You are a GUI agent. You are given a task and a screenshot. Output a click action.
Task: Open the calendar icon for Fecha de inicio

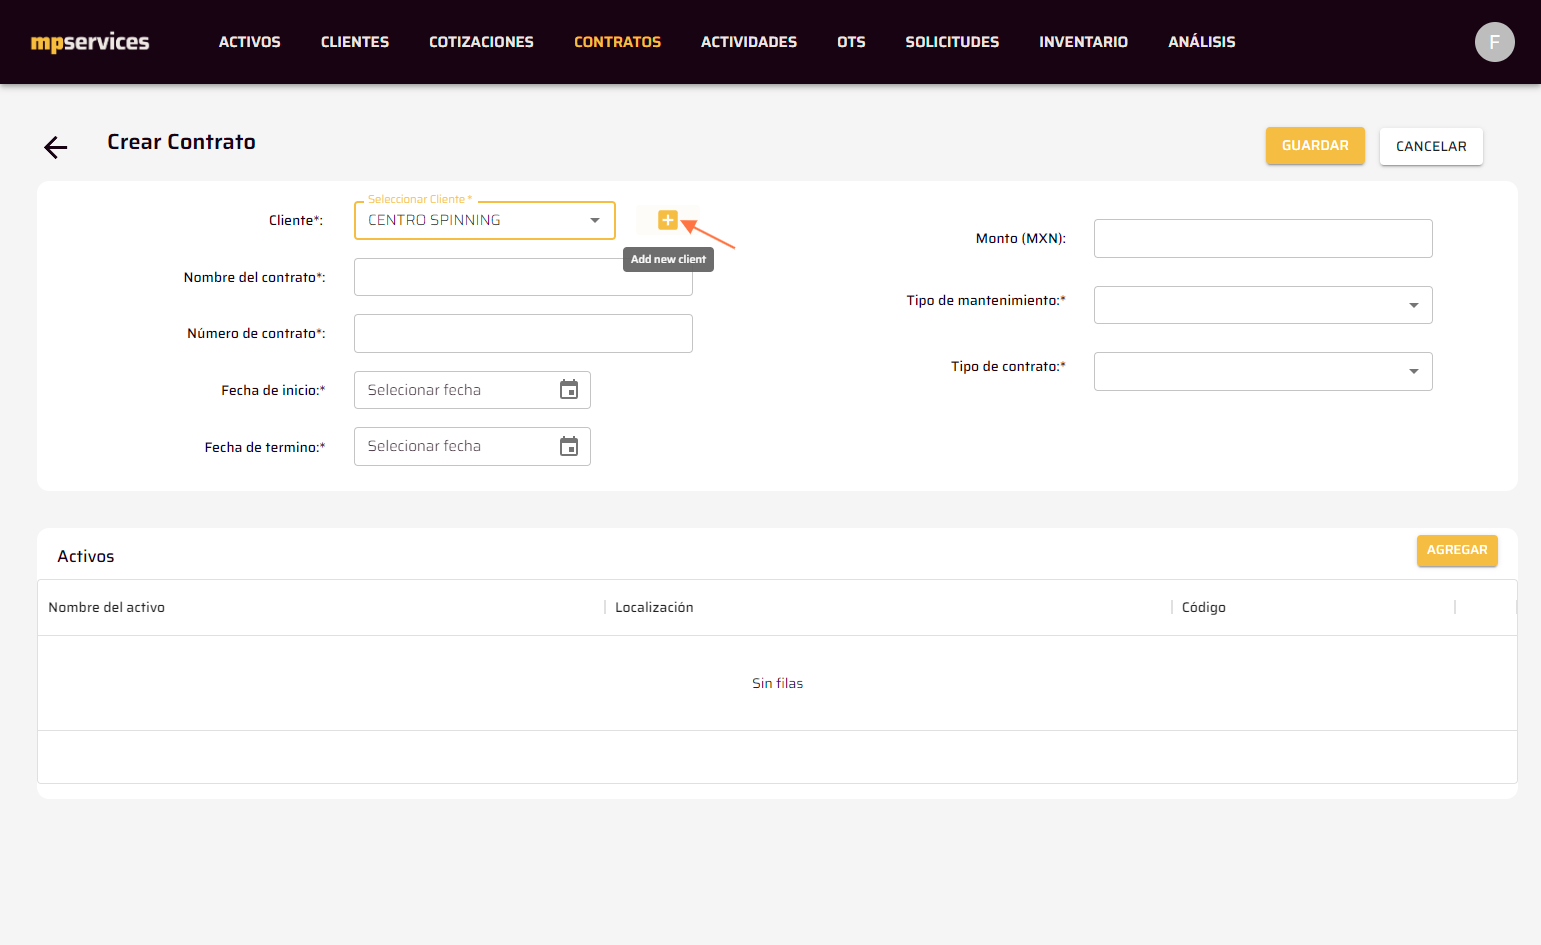tap(569, 390)
